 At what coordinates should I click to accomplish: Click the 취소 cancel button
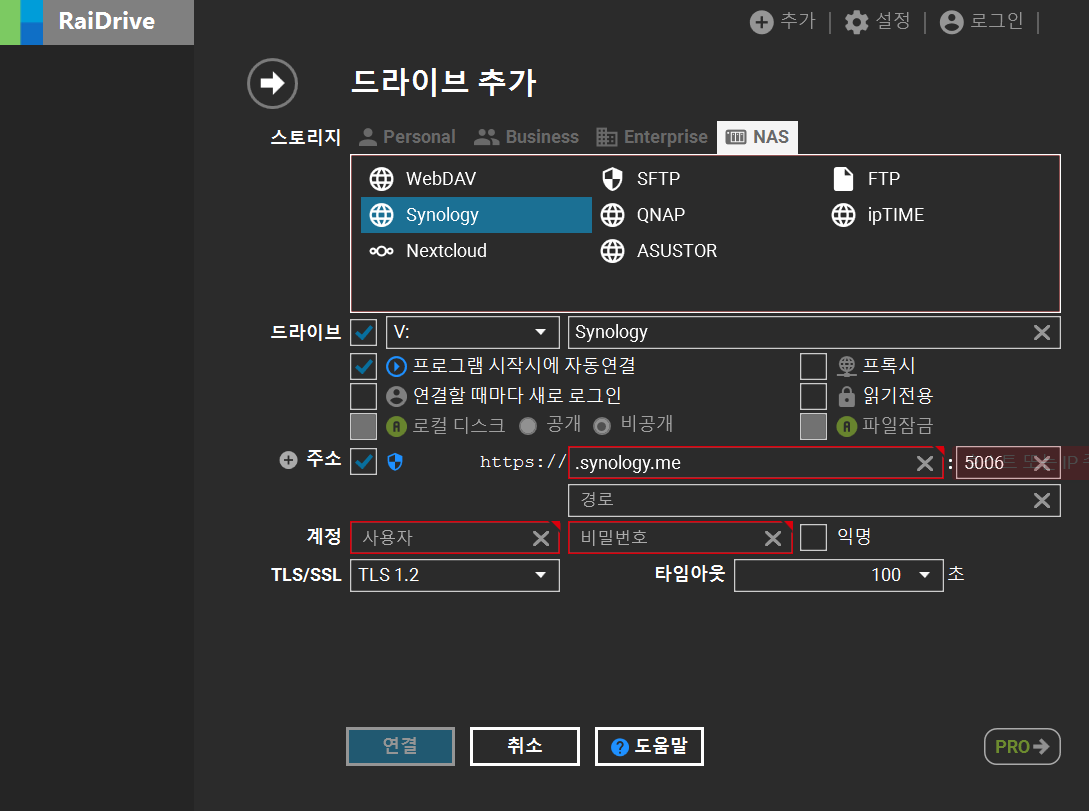coord(524,746)
